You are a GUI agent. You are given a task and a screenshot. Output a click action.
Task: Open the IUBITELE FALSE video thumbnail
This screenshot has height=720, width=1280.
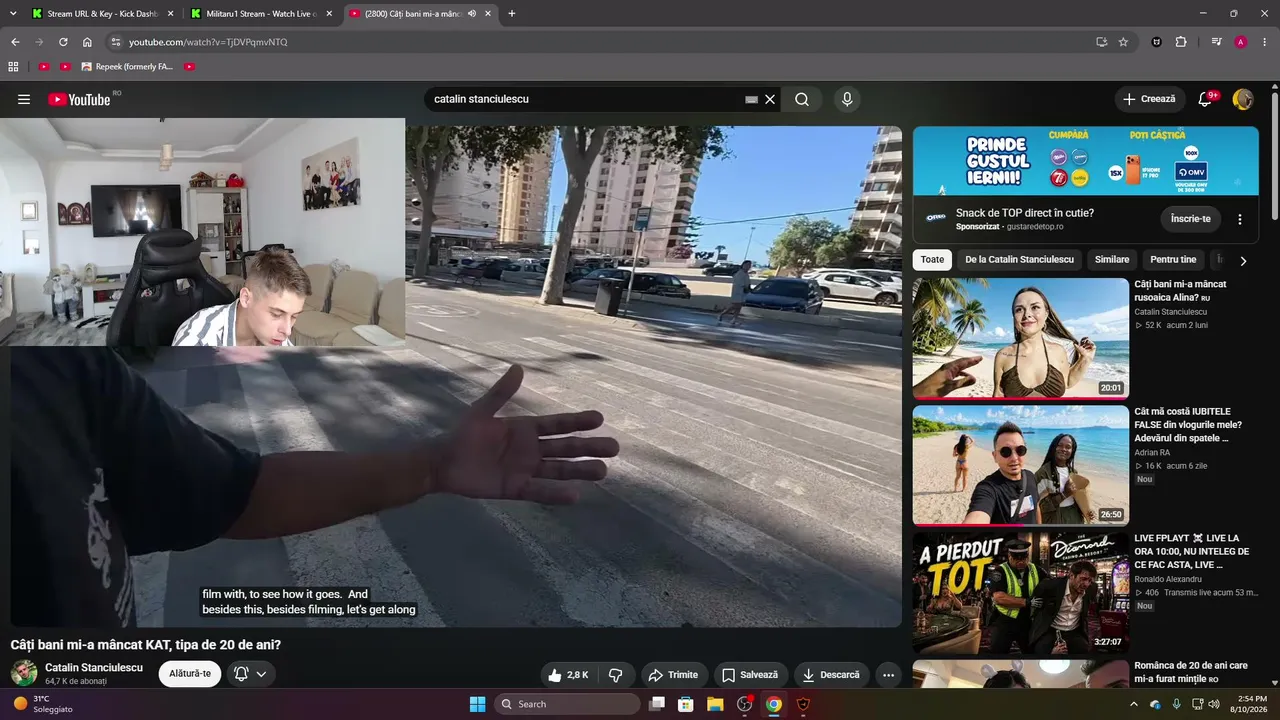[x=1020, y=465]
